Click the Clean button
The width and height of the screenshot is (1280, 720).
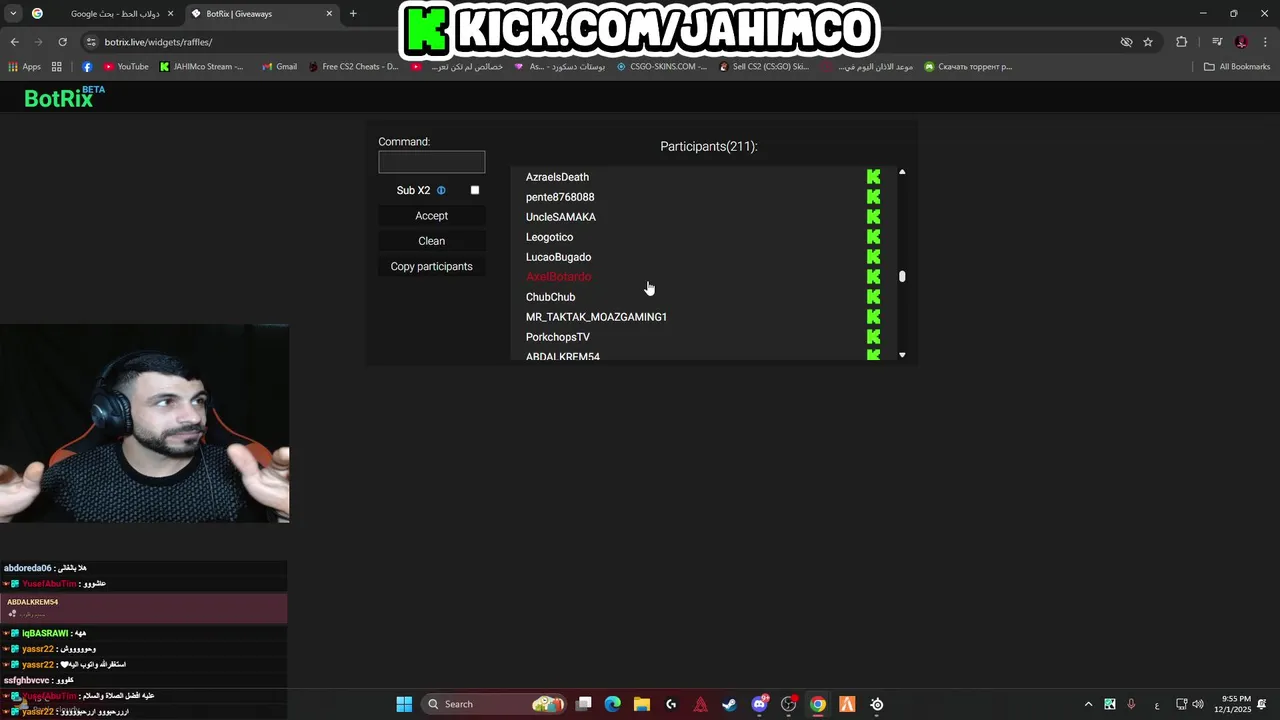(x=432, y=241)
